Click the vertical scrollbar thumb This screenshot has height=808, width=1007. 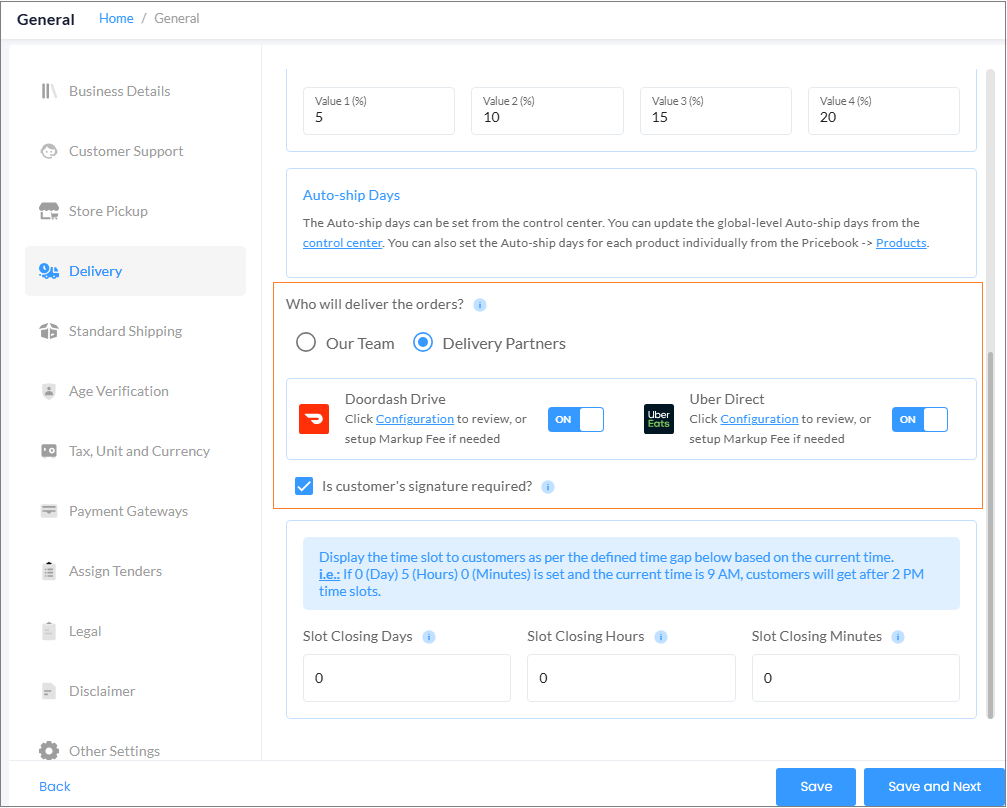tap(990, 534)
